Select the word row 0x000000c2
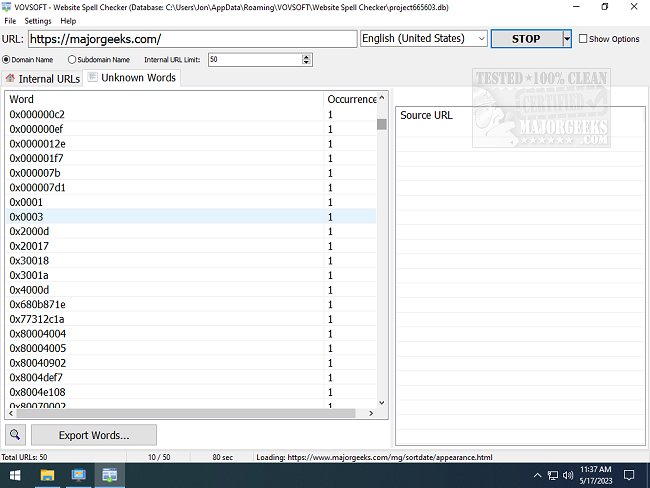This screenshot has width=650, height=488. [x=191, y=114]
